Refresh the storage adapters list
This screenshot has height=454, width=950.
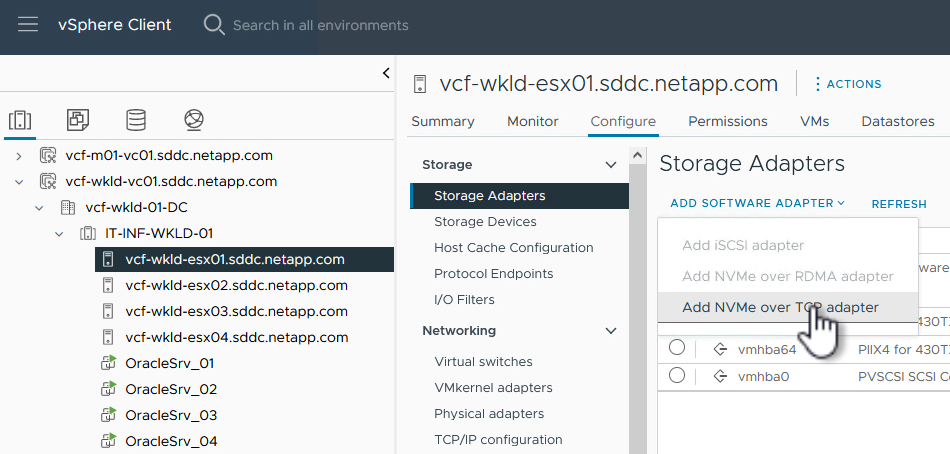(x=899, y=204)
